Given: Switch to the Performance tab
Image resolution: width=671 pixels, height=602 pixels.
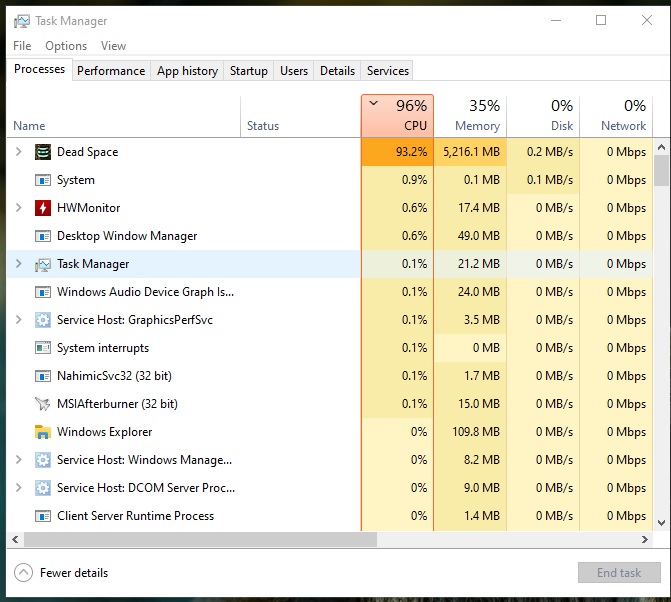Looking at the screenshot, I should (111, 71).
